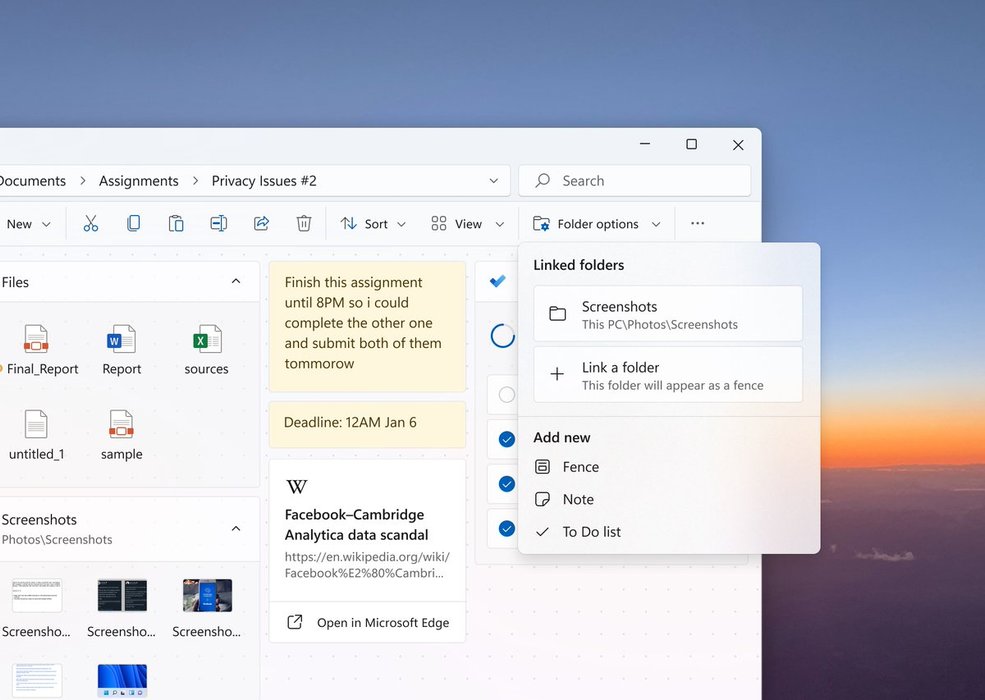Click Open in Microsoft Edge
This screenshot has height=700, width=985.
click(x=367, y=622)
